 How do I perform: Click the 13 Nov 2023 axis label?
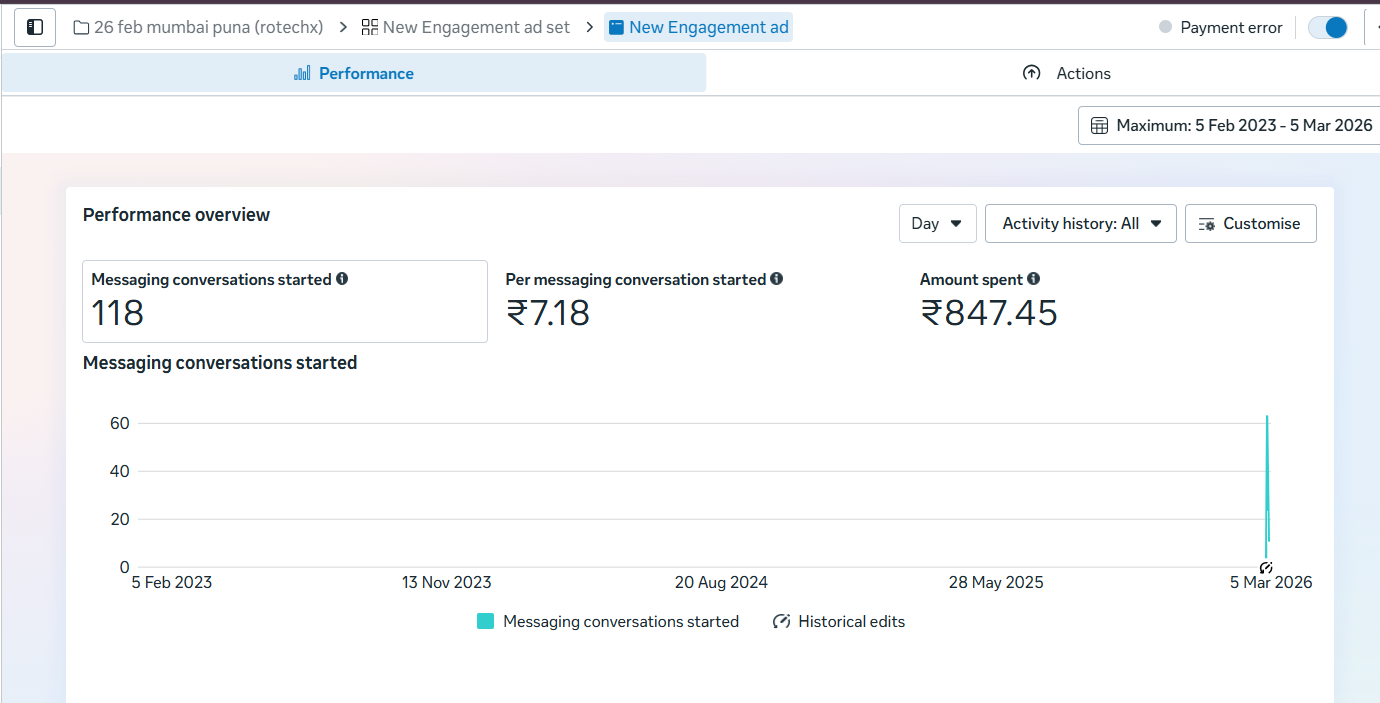click(x=447, y=582)
